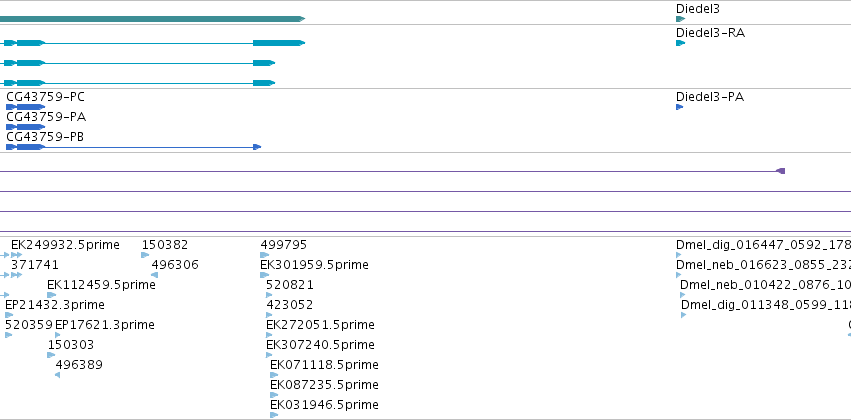Click the Diedel3-PA protein arrow marker
Screen dimensions: 851x420
[679, 107]
